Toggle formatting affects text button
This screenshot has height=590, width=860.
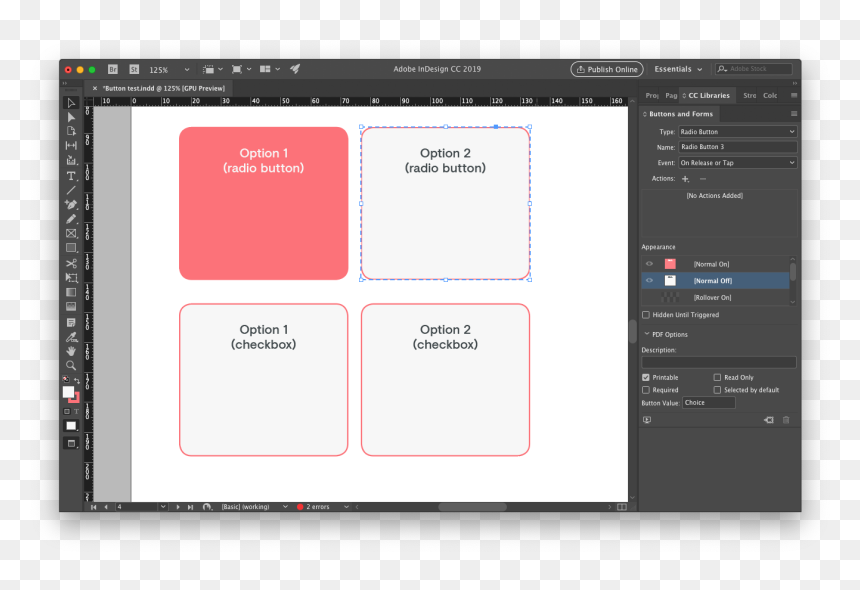[76, 411]
